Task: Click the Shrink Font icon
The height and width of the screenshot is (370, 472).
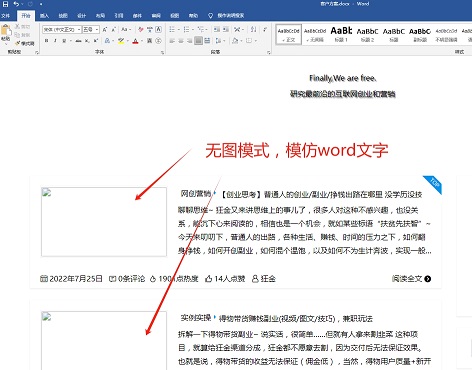Action: tap(113, 29)
